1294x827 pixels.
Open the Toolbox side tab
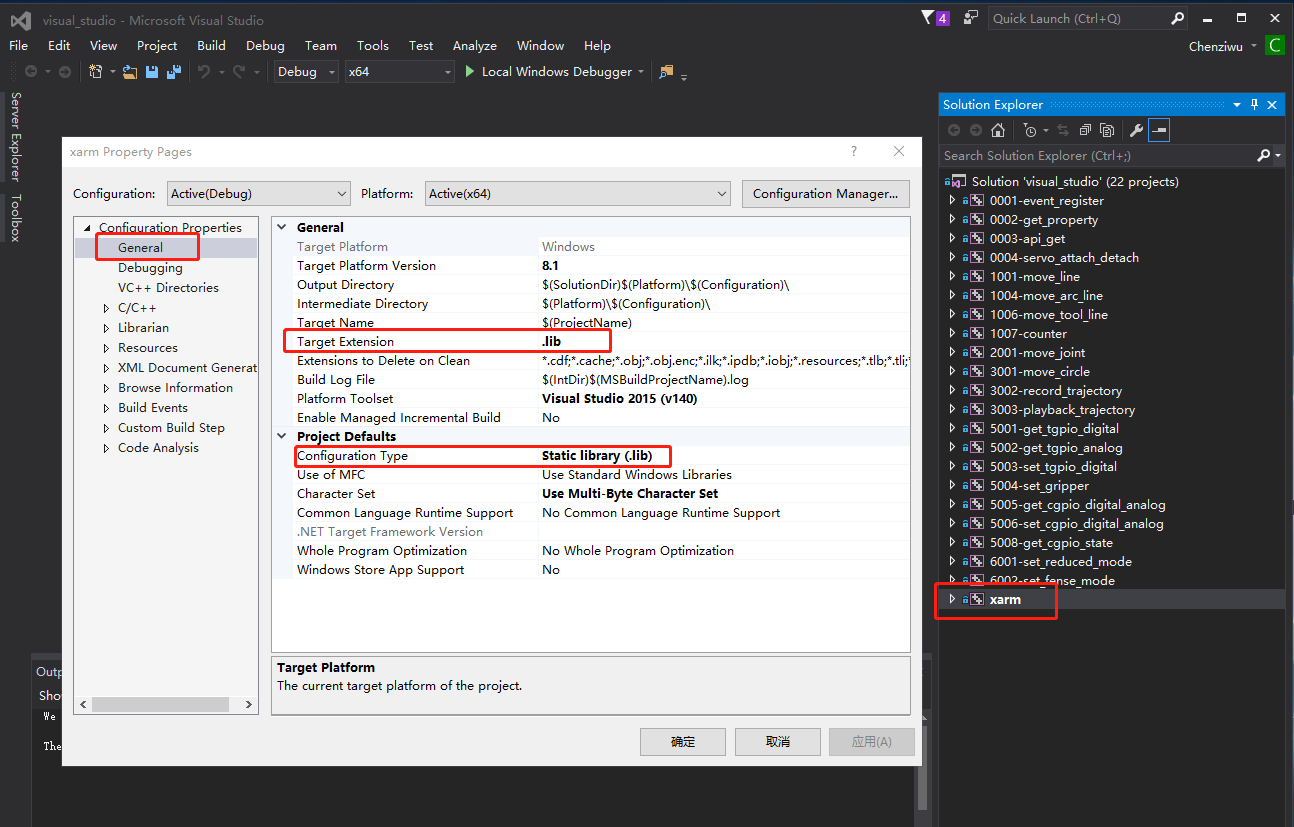[x=15, y=218]
